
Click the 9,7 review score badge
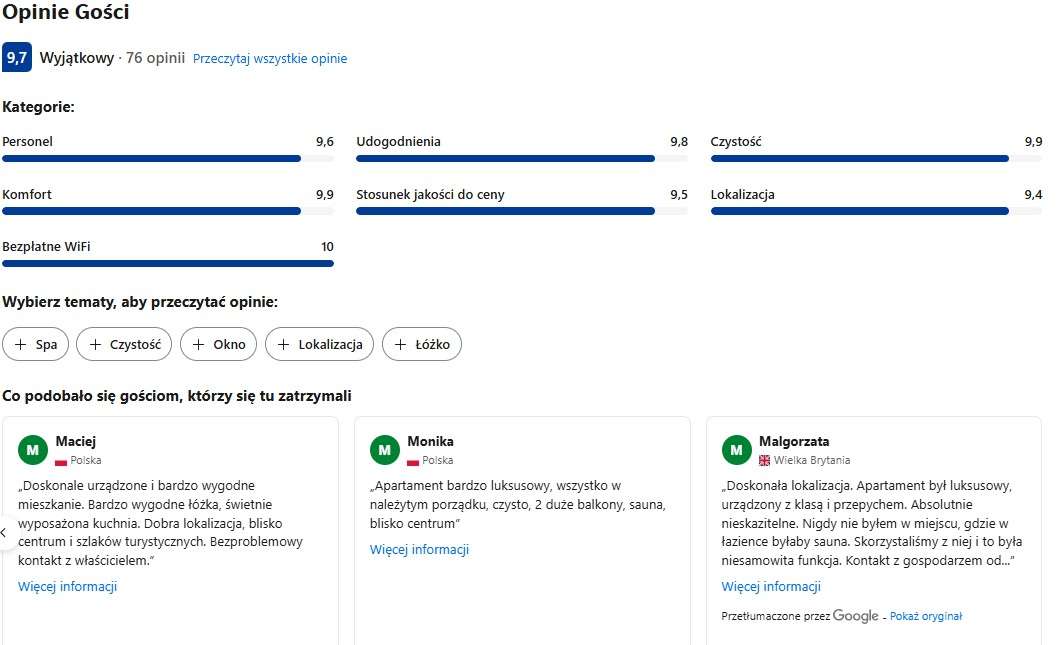17,58
